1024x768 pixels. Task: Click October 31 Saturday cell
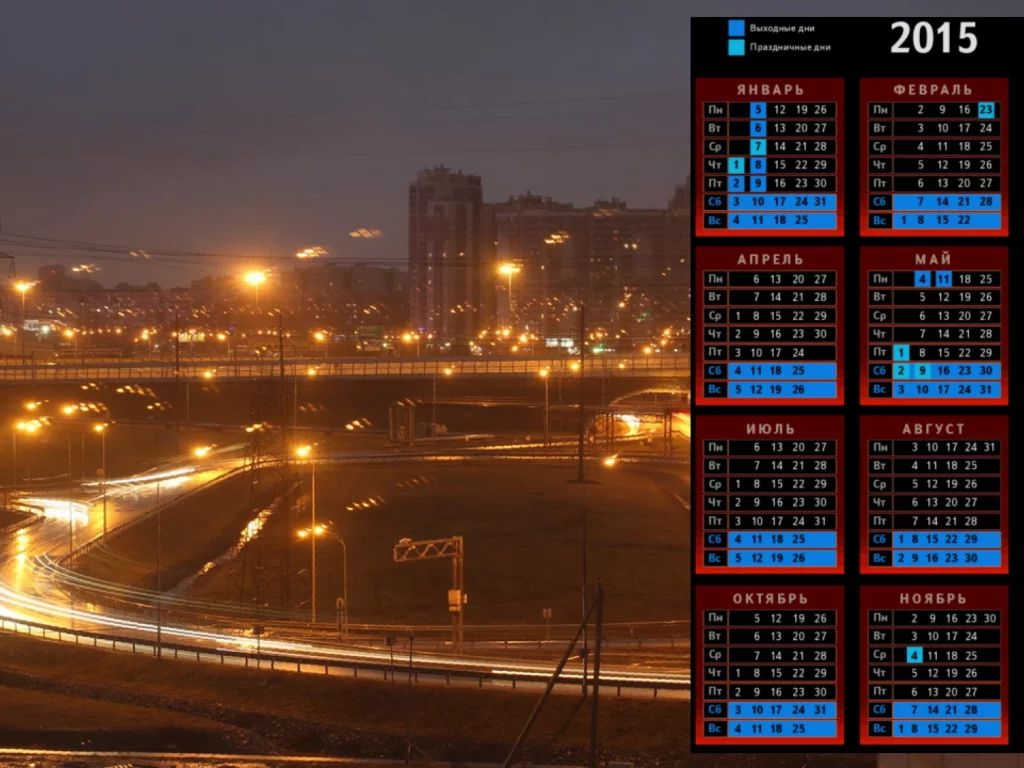(820, 710)
